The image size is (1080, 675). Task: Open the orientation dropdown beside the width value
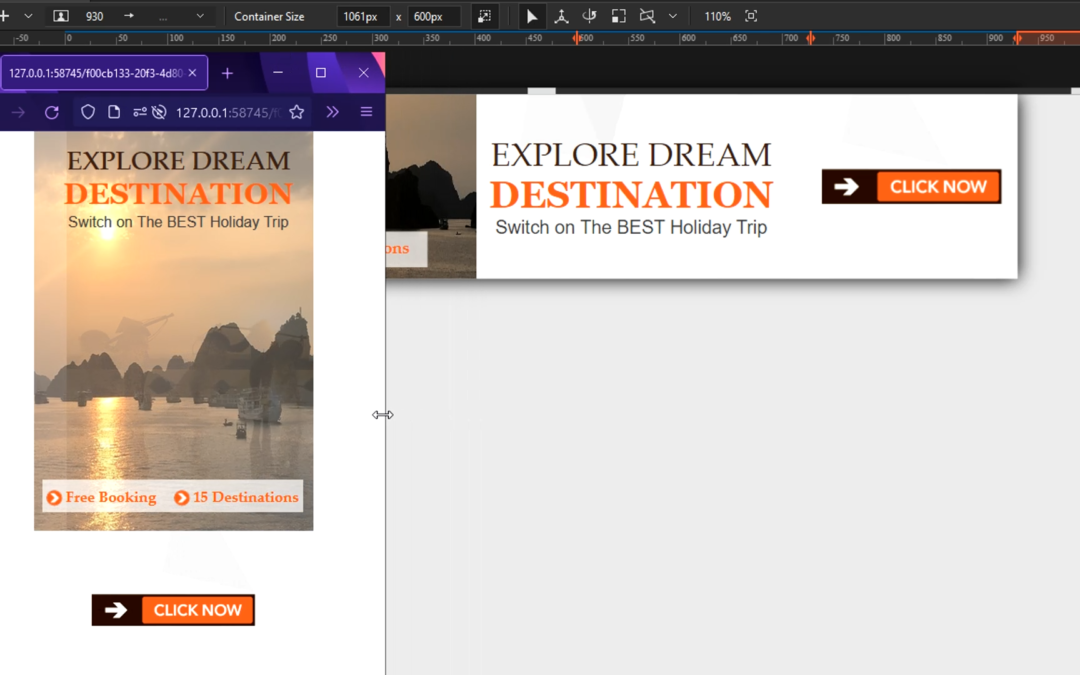pyautogui.click(x=199, y=15)
